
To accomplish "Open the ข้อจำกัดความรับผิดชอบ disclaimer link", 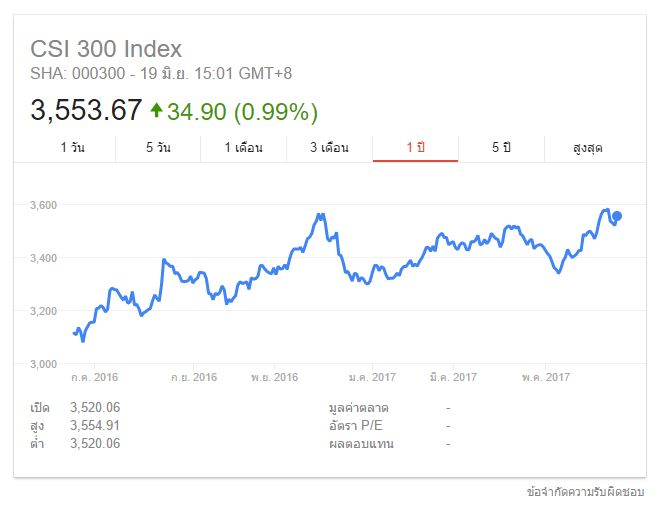I will [x=586, y=493].
